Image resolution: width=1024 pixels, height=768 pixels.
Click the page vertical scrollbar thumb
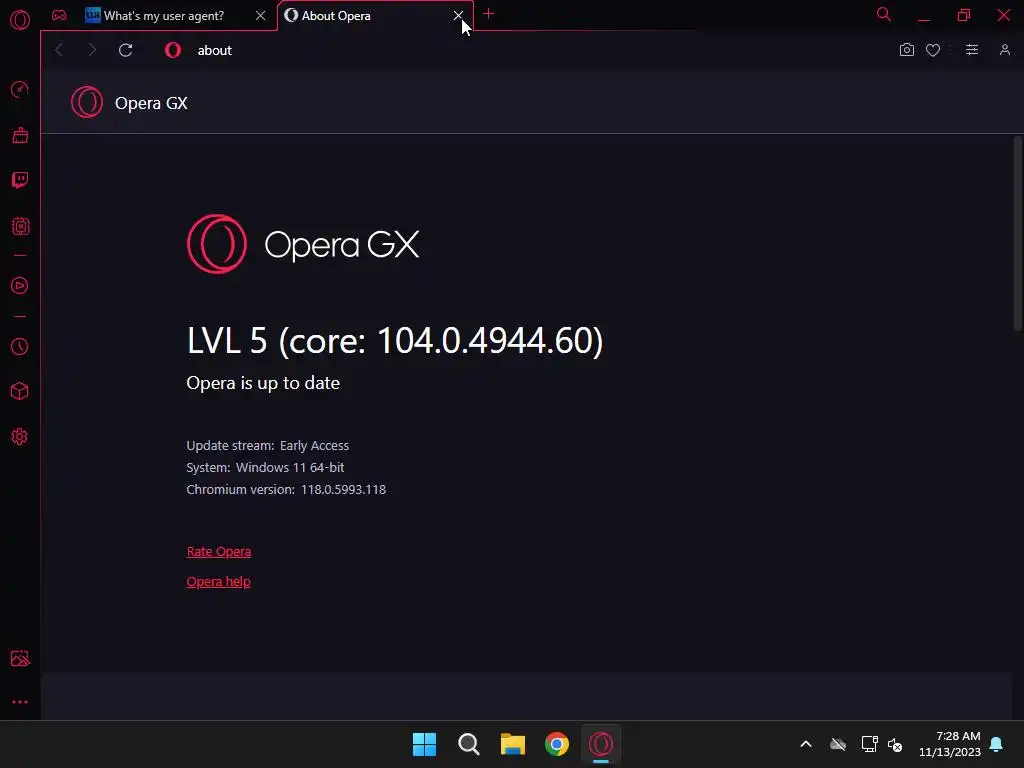[1017, 234]
